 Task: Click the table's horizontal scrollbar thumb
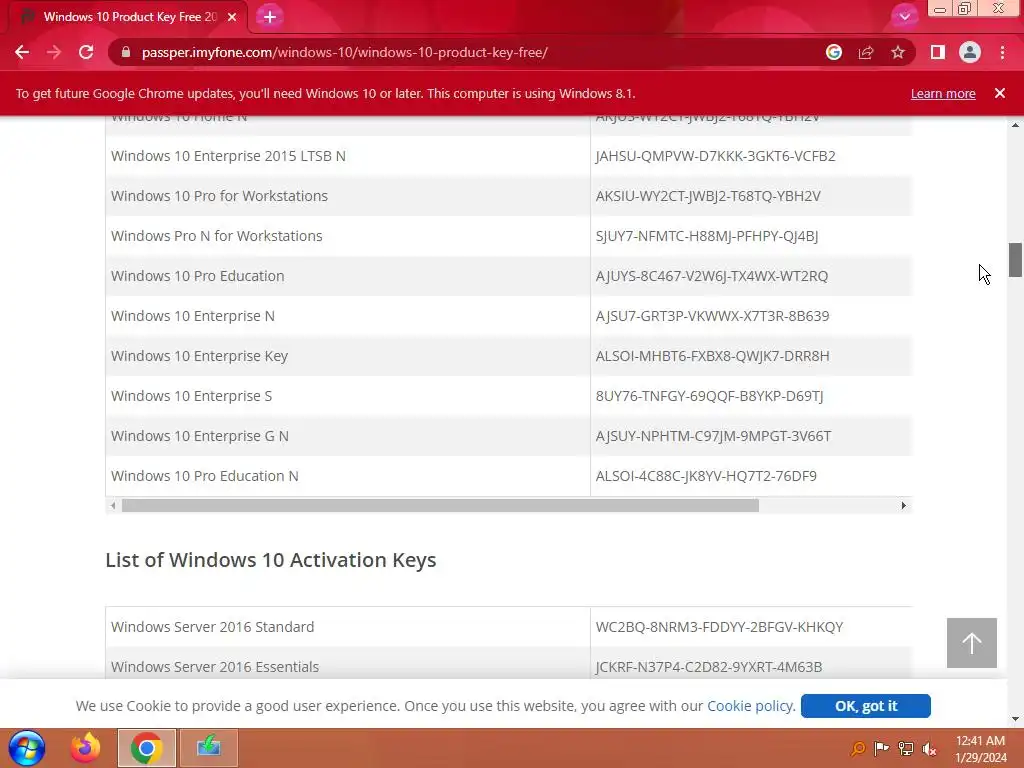click(440, 505)
